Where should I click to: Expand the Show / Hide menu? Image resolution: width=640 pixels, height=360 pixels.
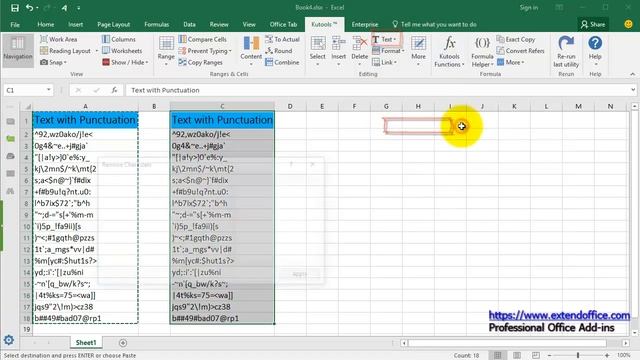click(125, 62)
